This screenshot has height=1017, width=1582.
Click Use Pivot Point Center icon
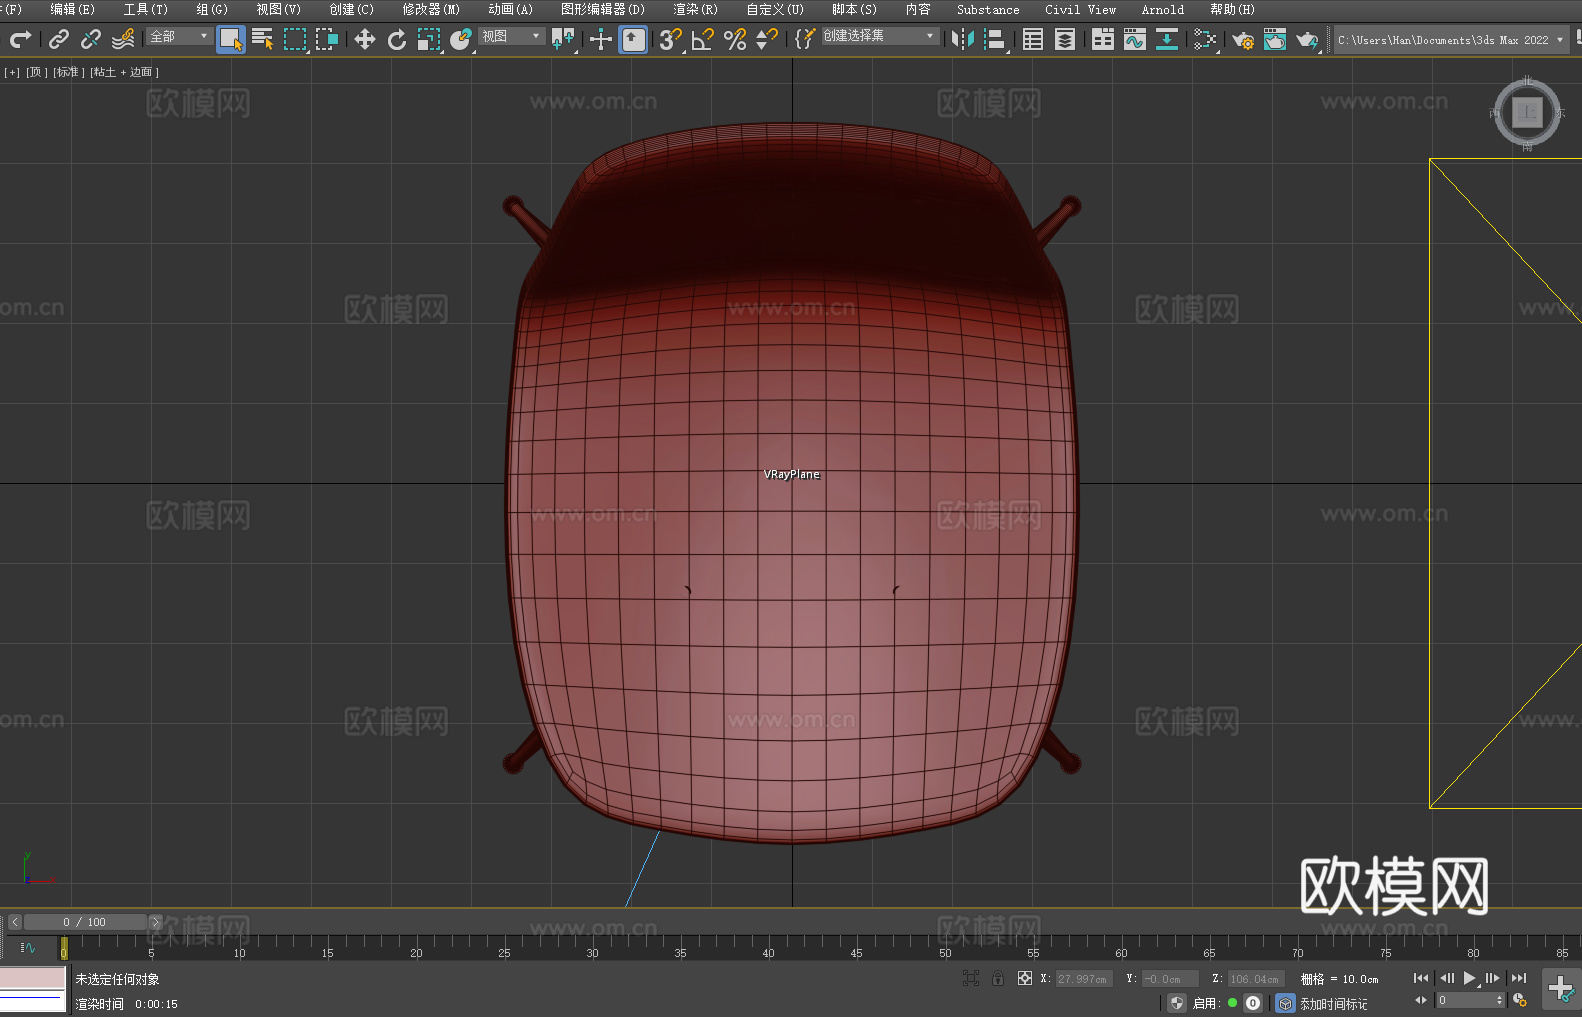pos(563,39)
